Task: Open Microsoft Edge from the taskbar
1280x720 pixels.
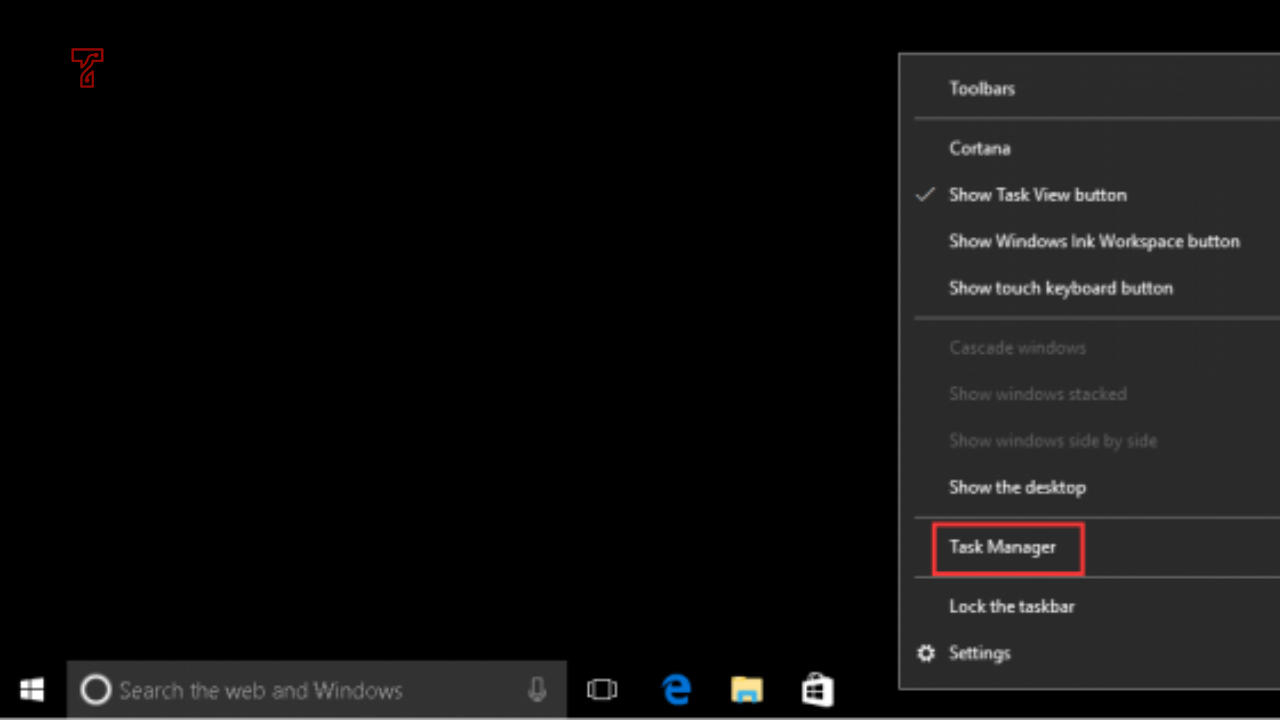Action: tap(676, 689)
